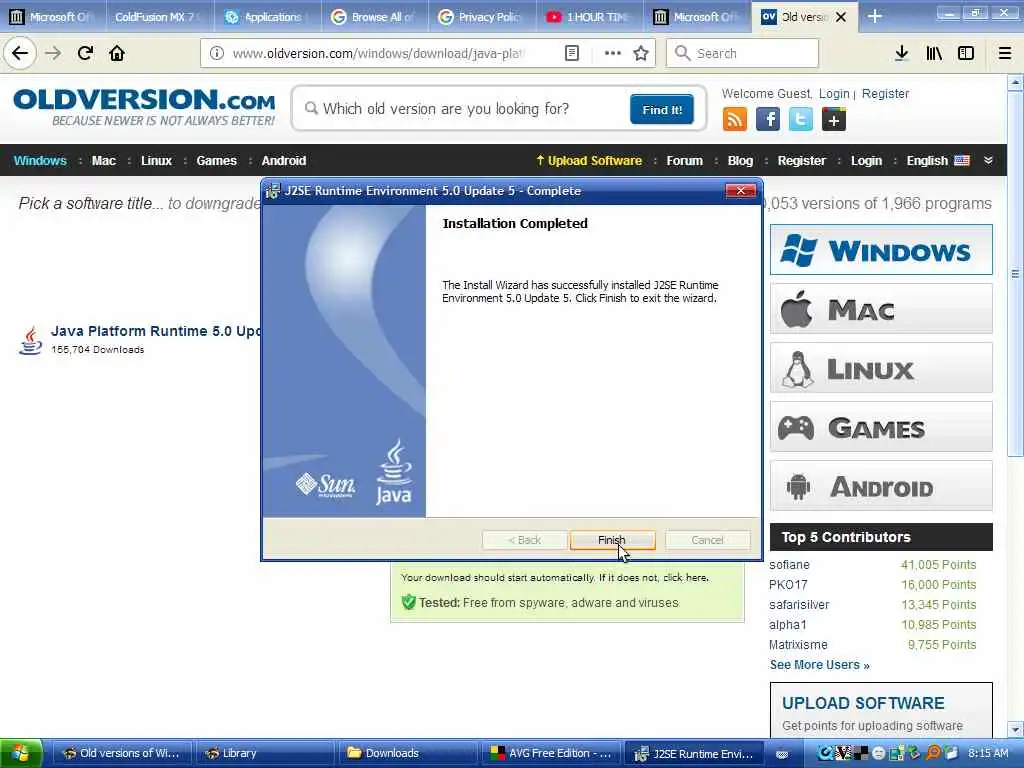Screen dimensions: 1024x768
Task: Switch to the Browse All tab
Action: coord(374,16)
